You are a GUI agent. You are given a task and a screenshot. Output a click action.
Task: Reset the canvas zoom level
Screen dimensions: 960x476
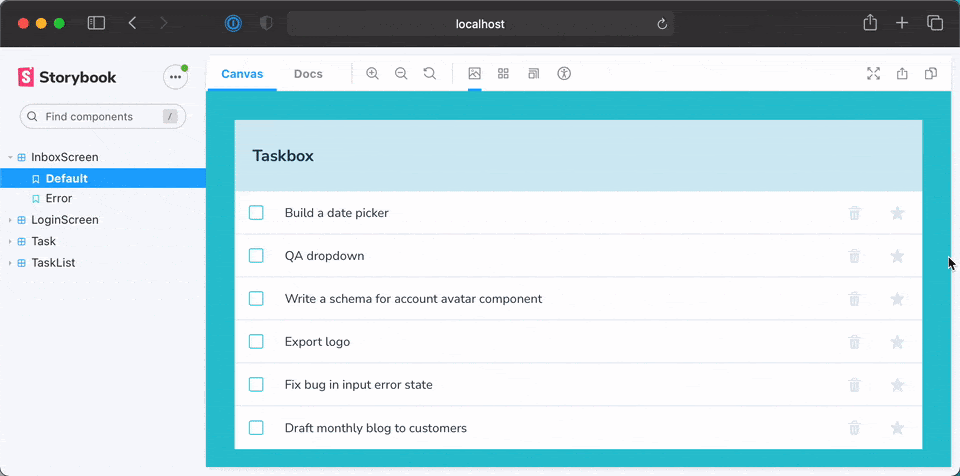point(430,74)
